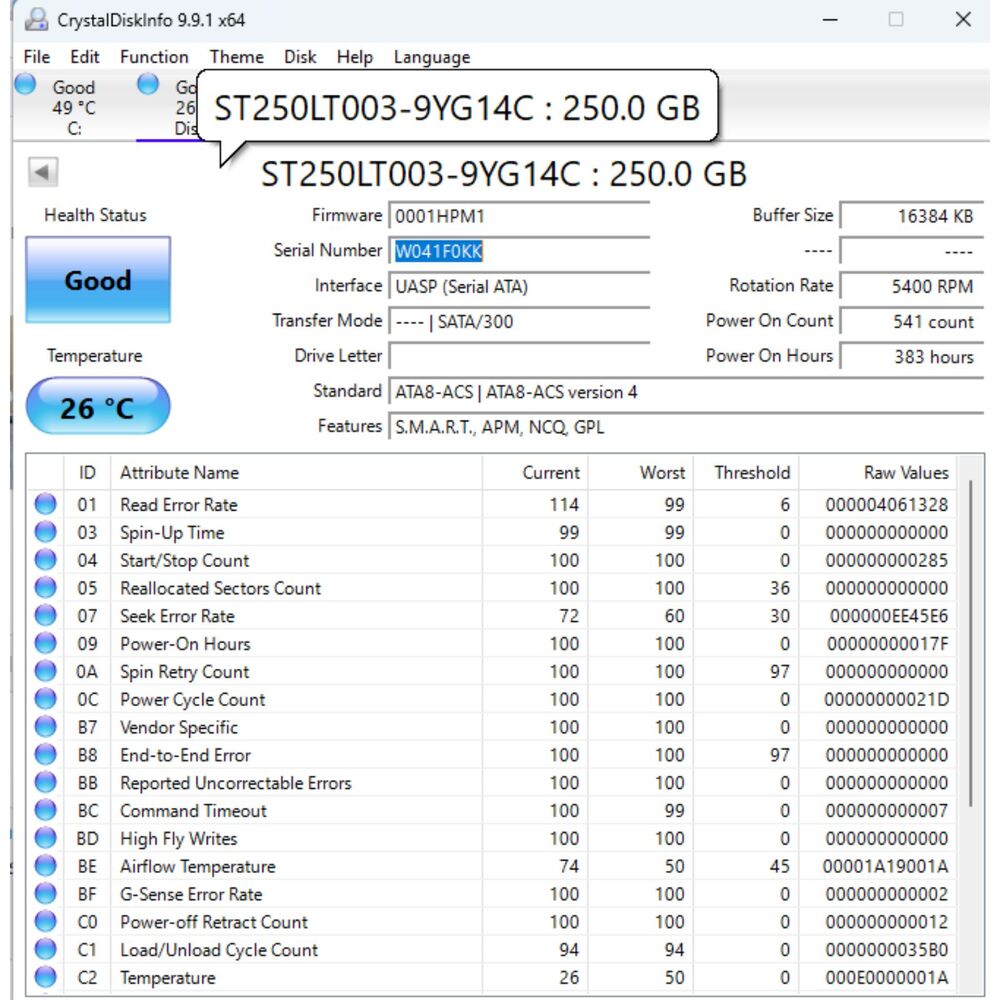
Task: Open the Disk menu
Action: click(x=300, y=57)
